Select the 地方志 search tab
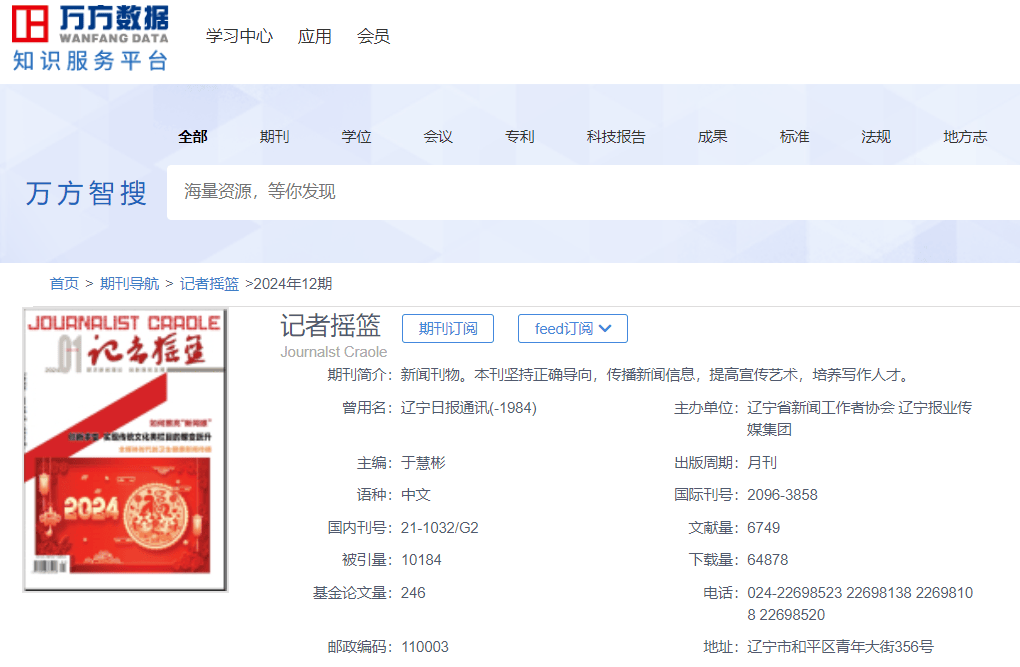The width and height of the screenshot is (1020, 667). 965,137
